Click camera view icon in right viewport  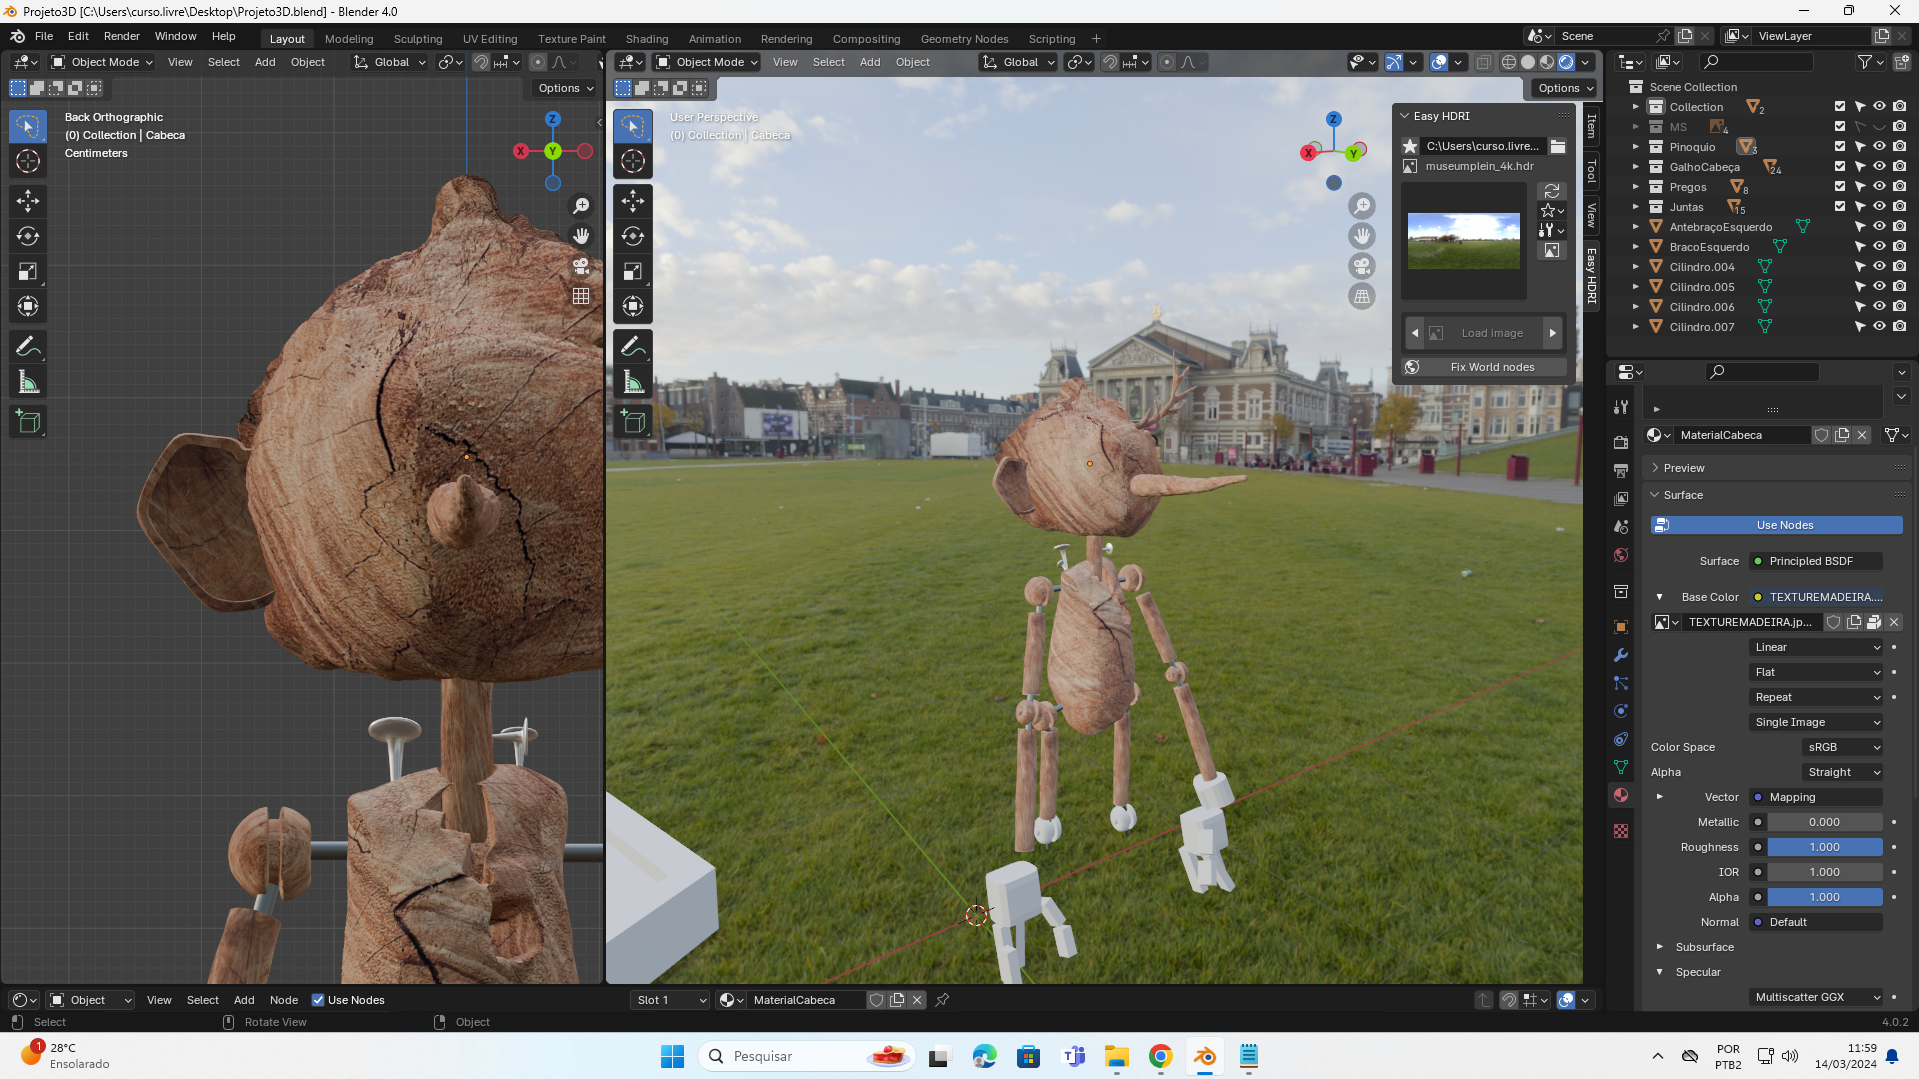[x=1362, y=266]
